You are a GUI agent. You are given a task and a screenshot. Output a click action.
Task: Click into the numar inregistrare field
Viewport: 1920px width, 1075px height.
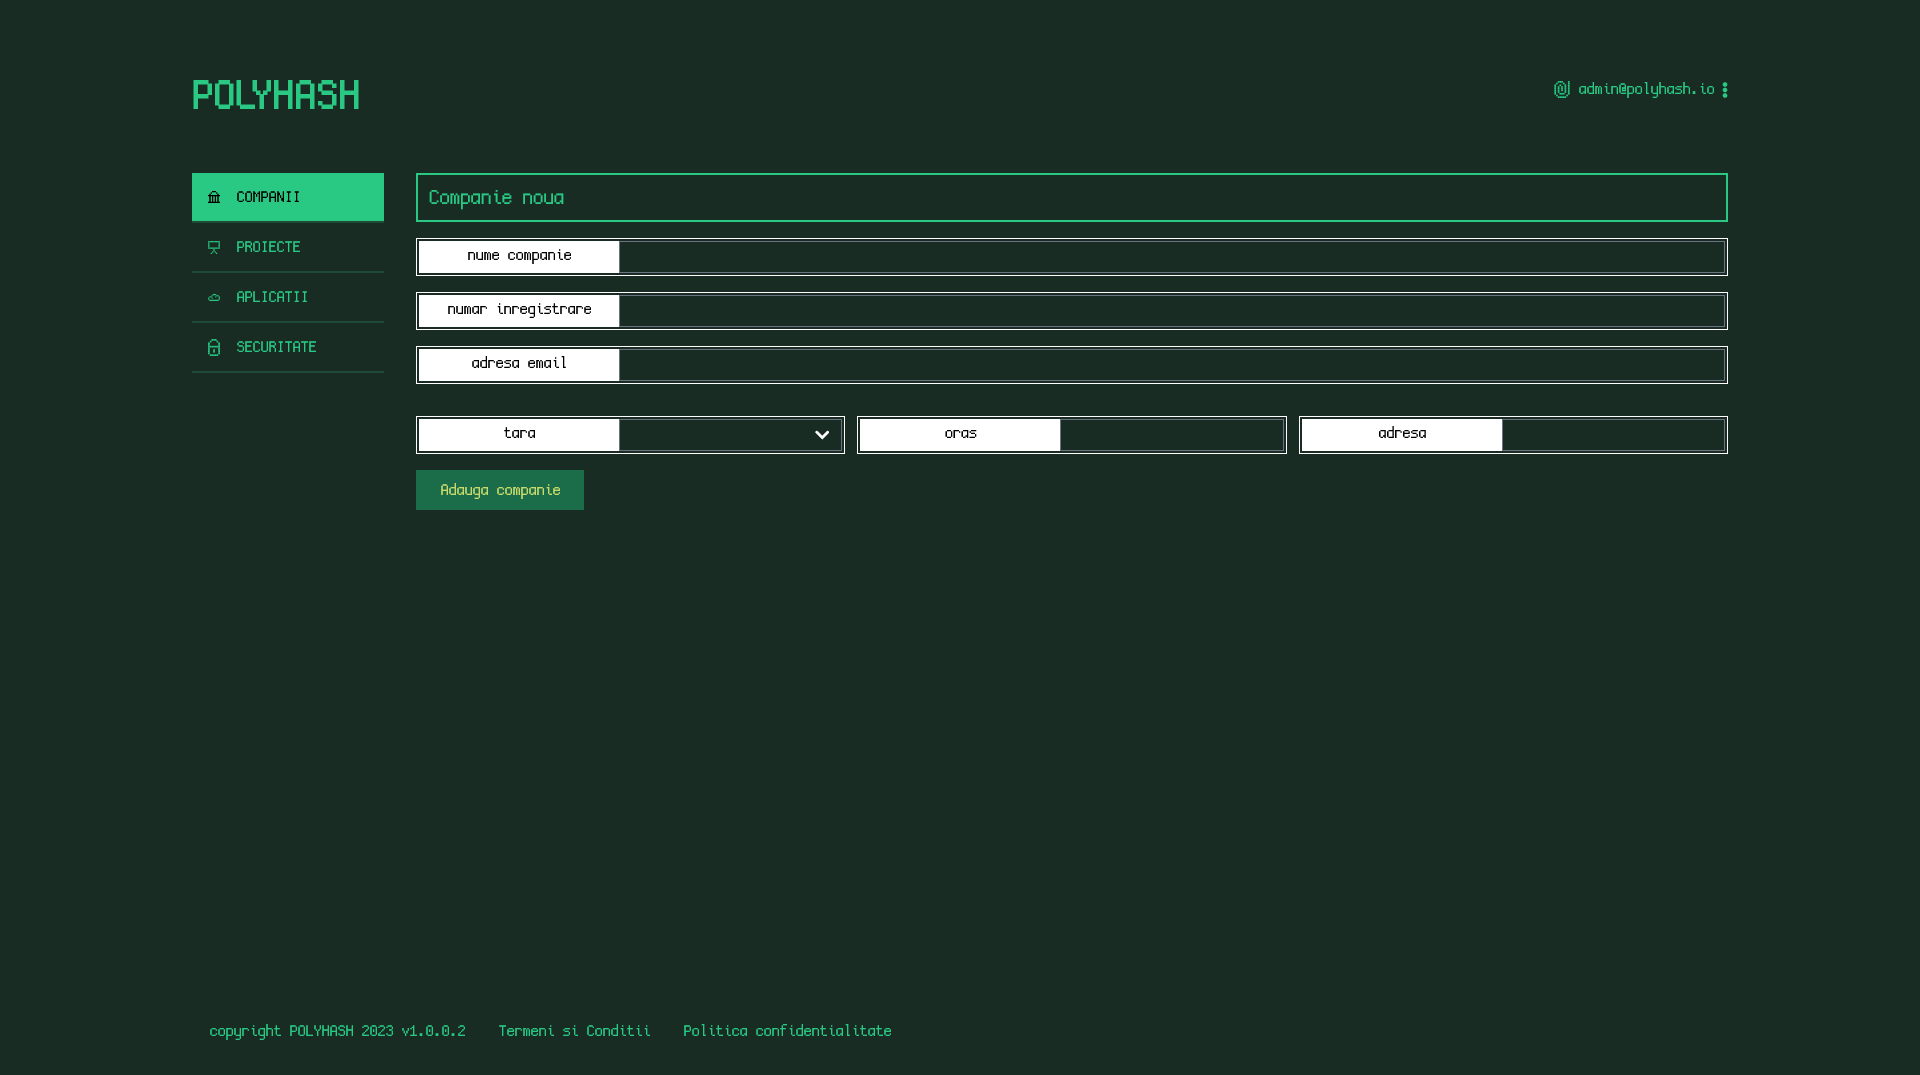[1171, 311]
